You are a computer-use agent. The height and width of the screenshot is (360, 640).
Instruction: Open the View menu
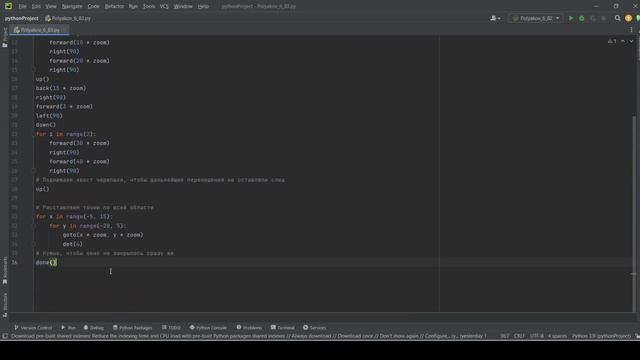click(51, 6)
